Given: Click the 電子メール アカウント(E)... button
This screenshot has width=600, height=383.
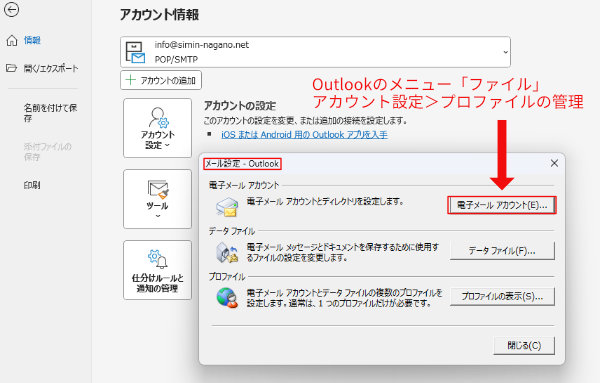Looking at the screenshot, I should [x=502, y=205].
